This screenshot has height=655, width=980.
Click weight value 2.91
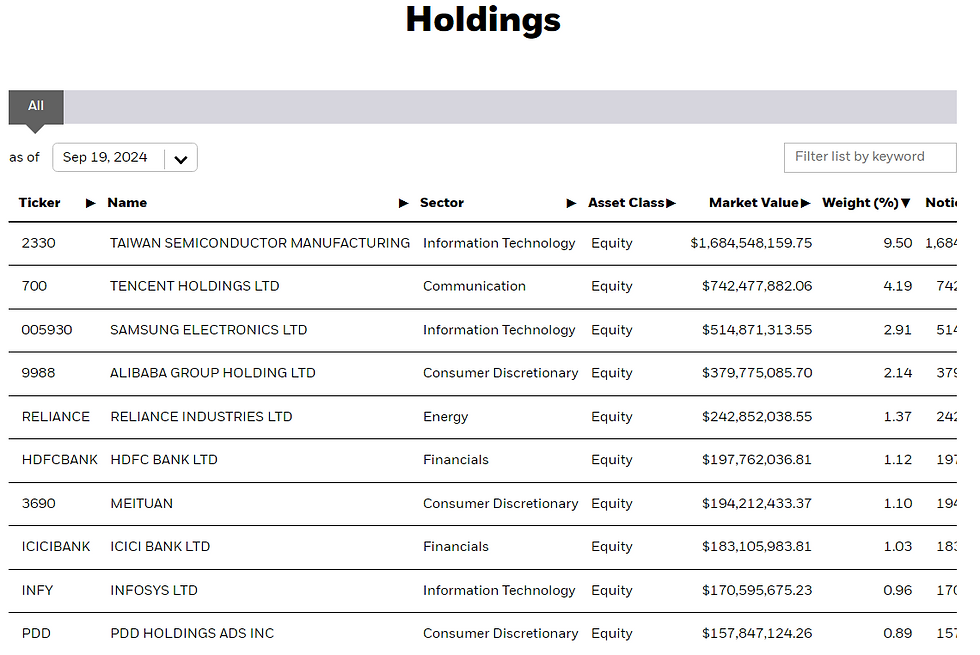[898, 330]
